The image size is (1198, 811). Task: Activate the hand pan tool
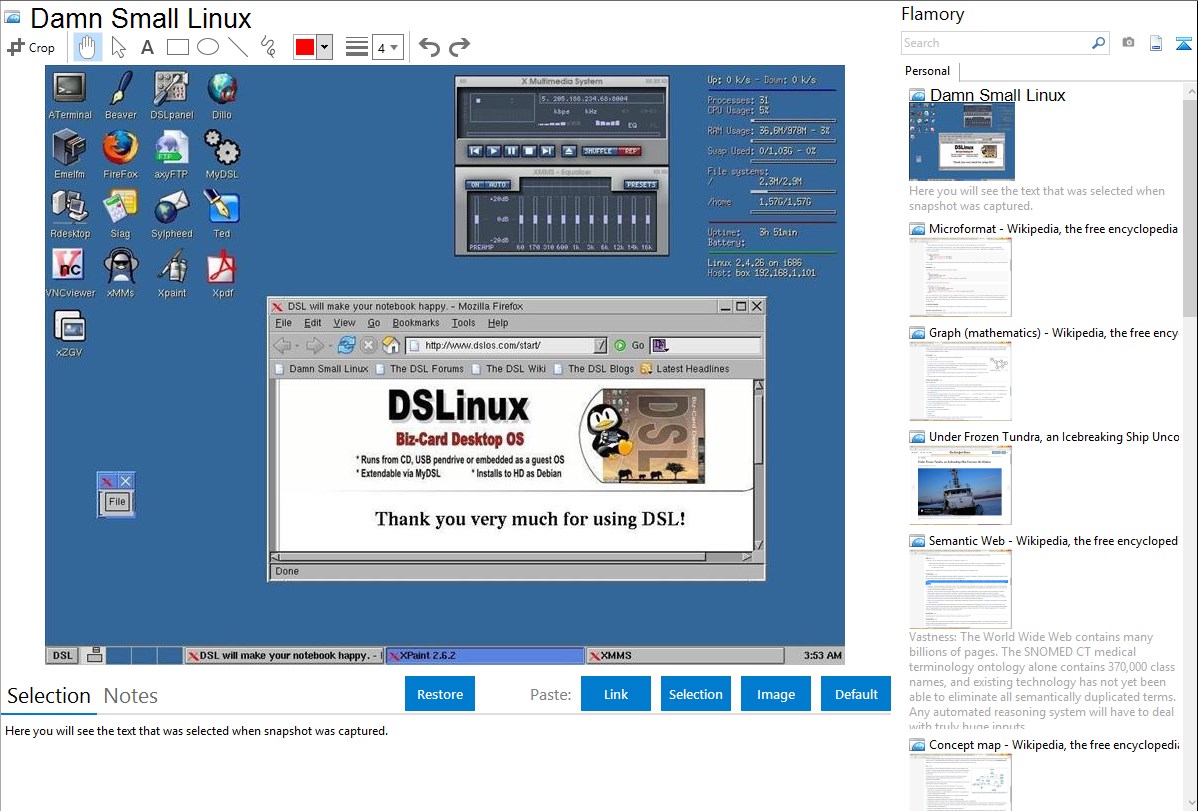(x=87, y=47)
